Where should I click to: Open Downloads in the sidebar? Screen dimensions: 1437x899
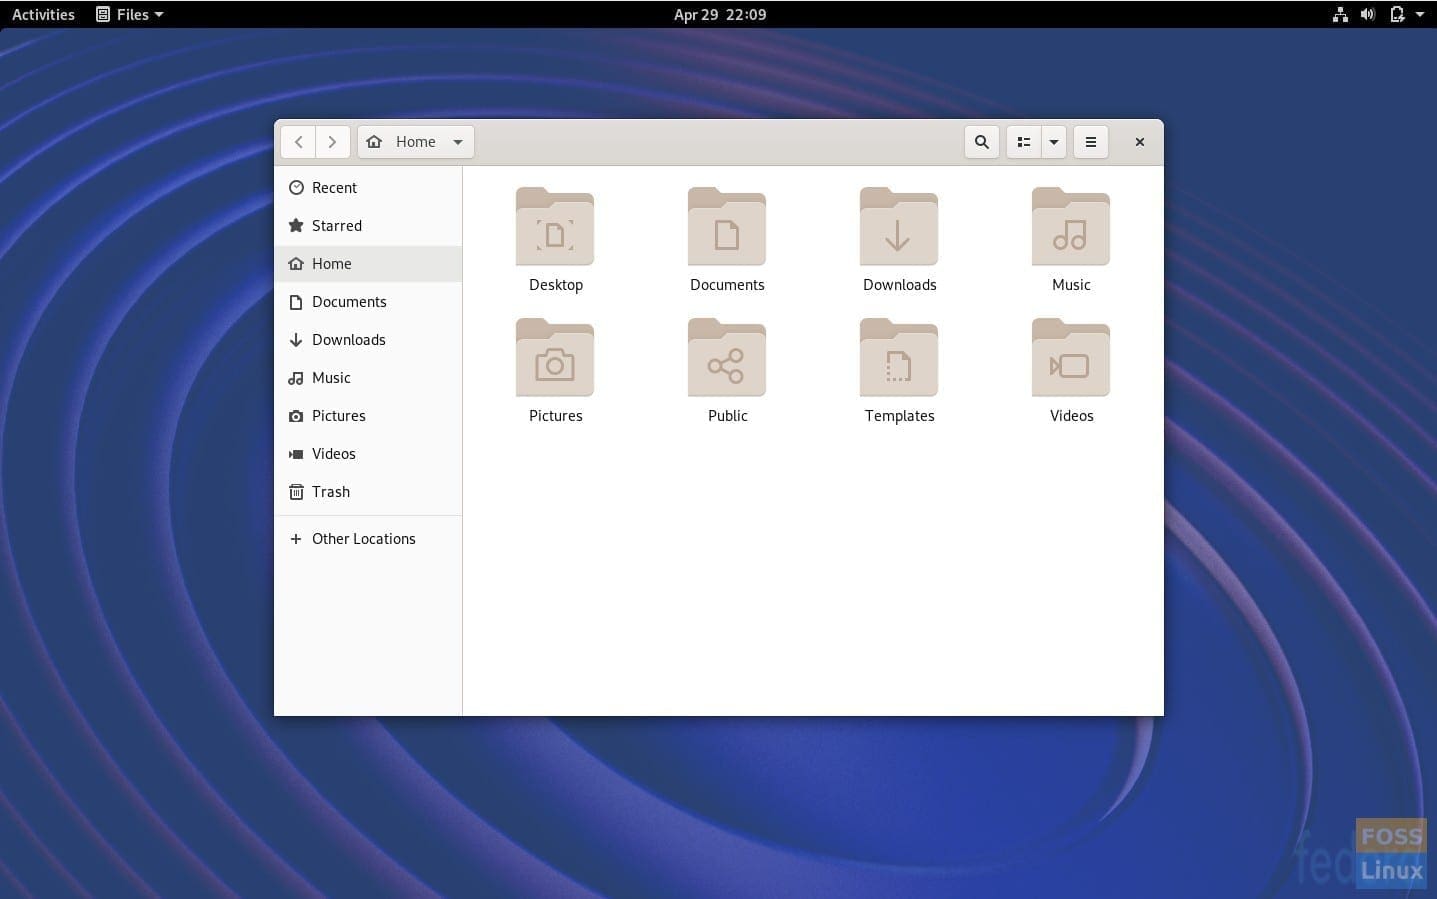(x=368, y=340)
